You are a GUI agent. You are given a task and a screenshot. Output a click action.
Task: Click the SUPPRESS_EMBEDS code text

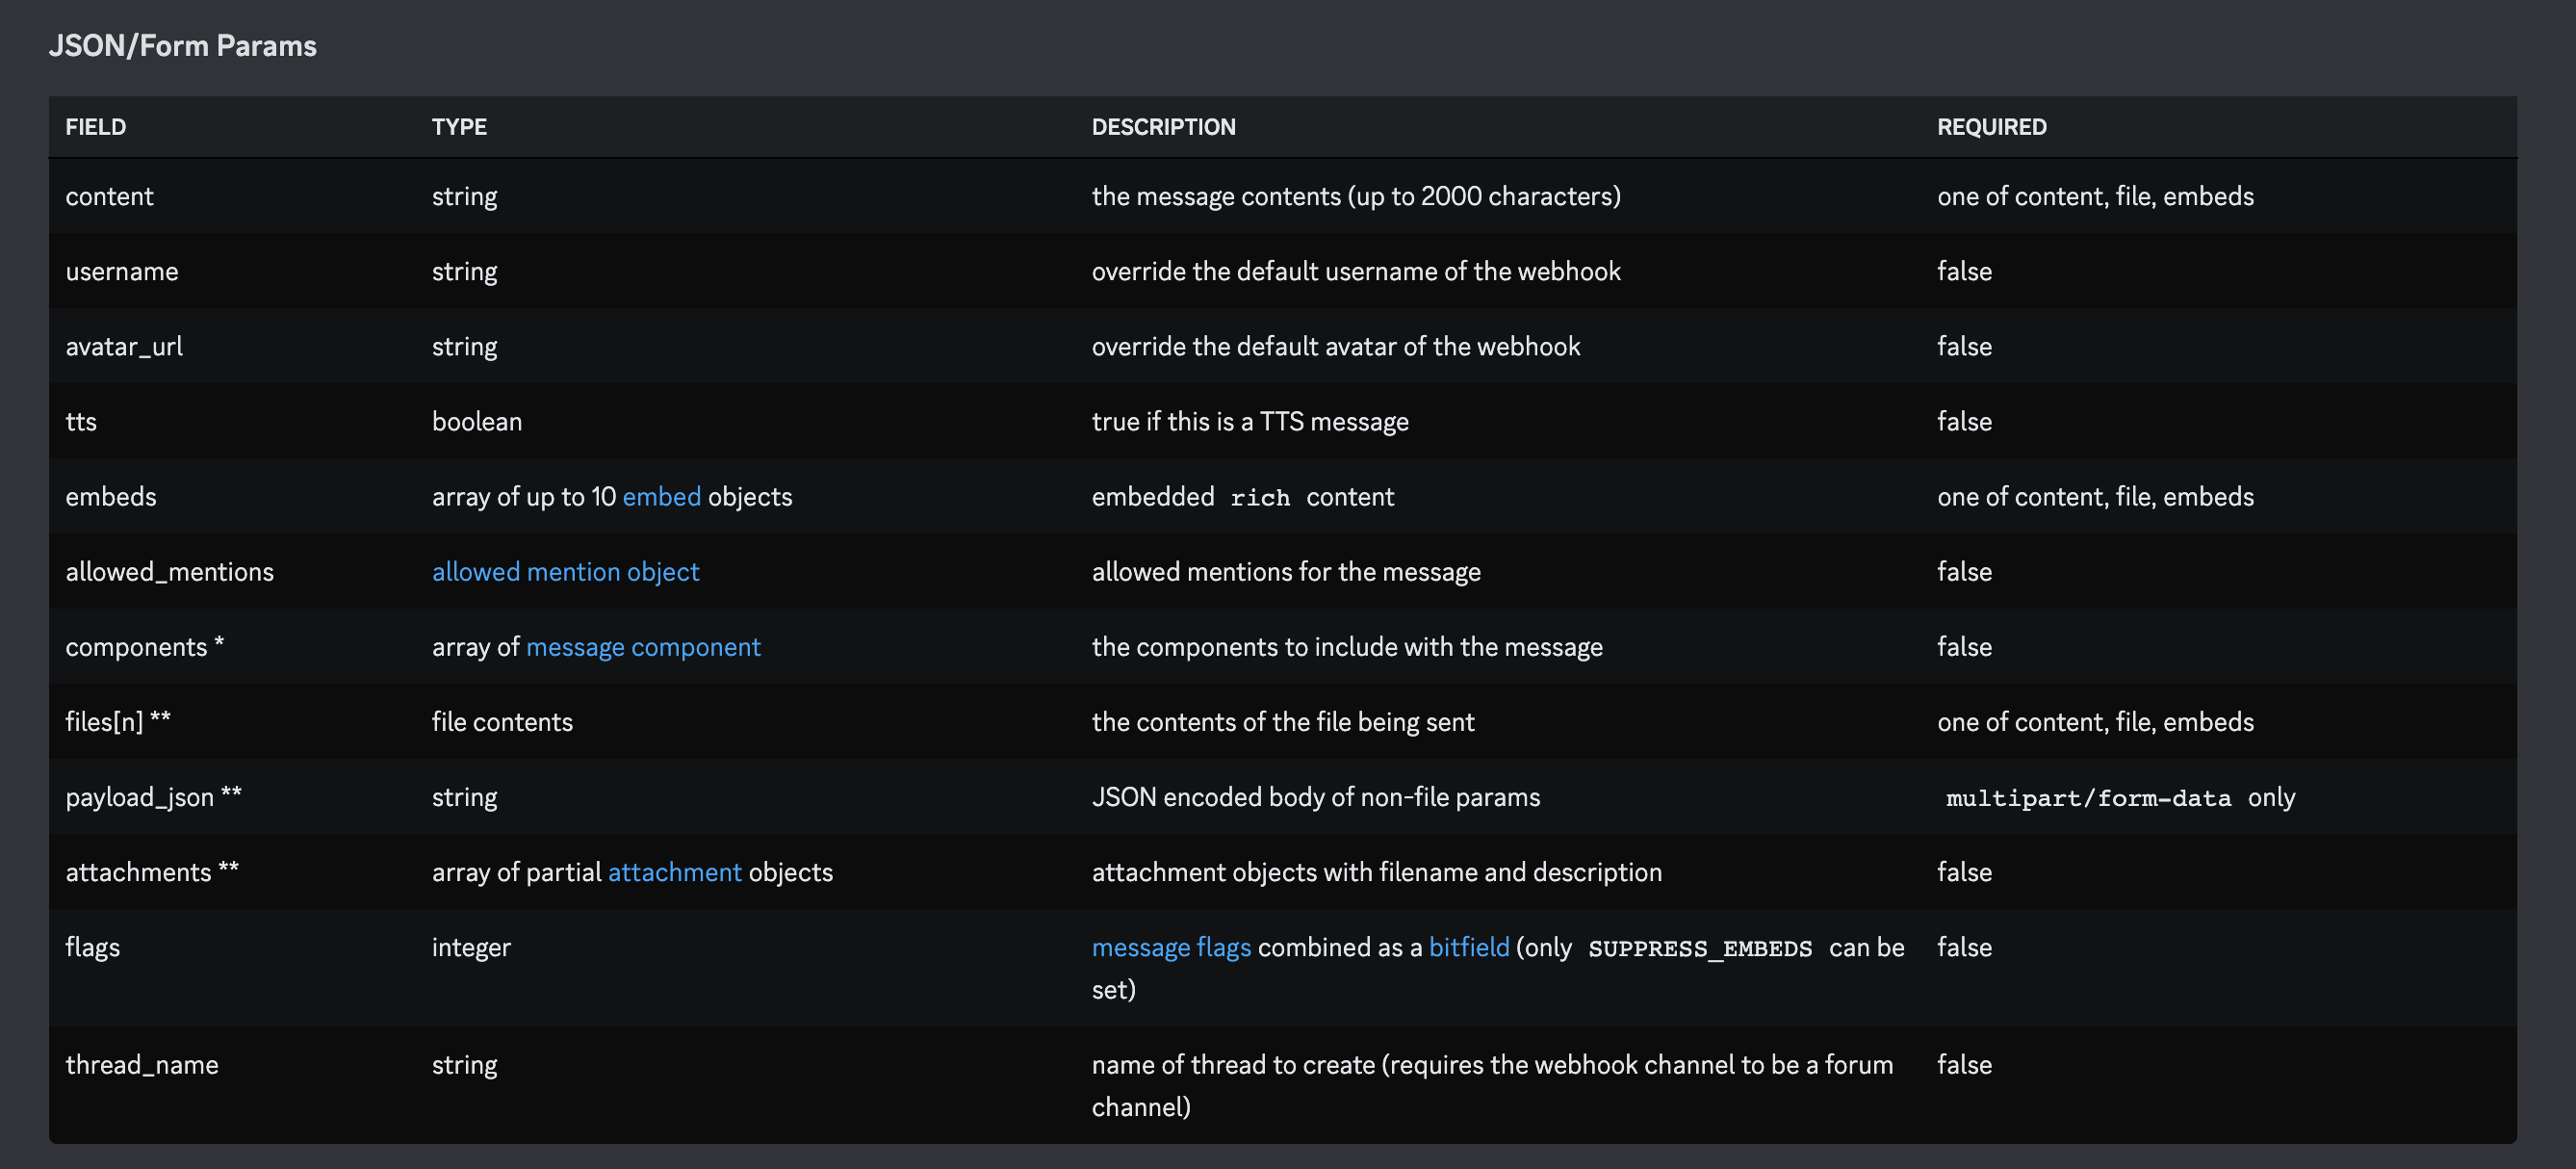point(1699,948)
